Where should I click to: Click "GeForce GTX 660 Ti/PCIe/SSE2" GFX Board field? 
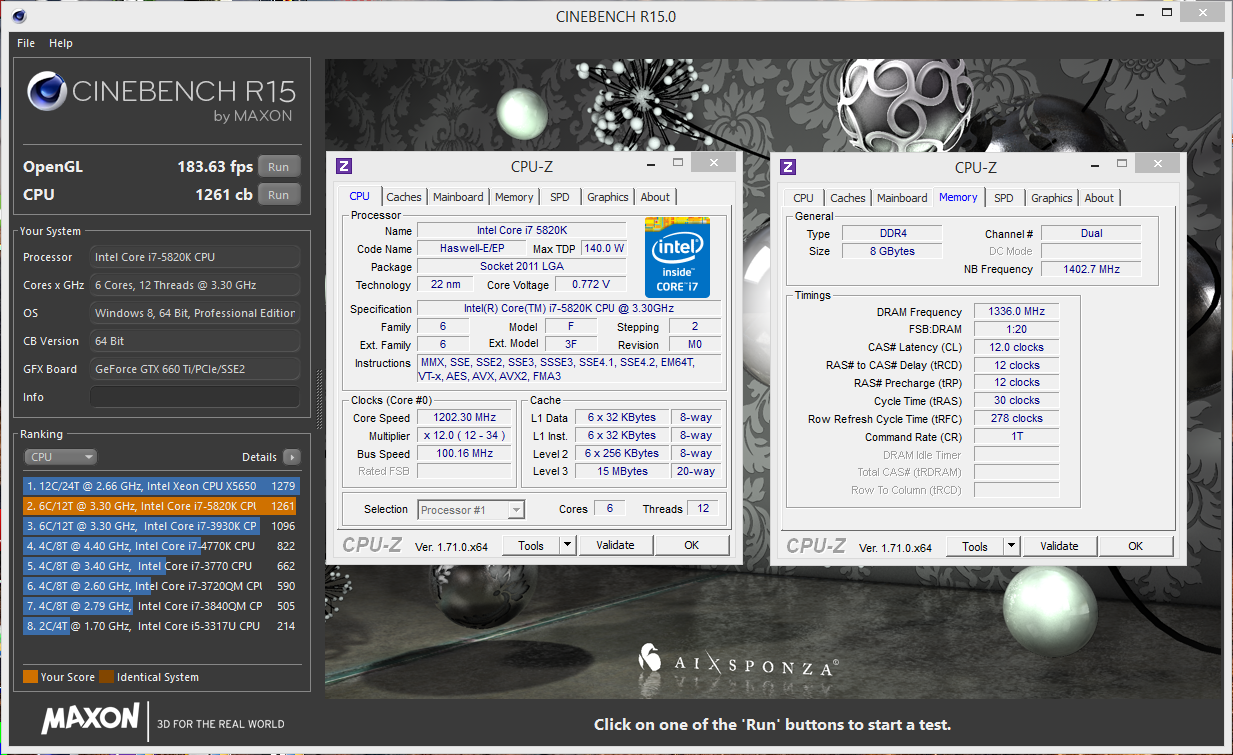195,369
